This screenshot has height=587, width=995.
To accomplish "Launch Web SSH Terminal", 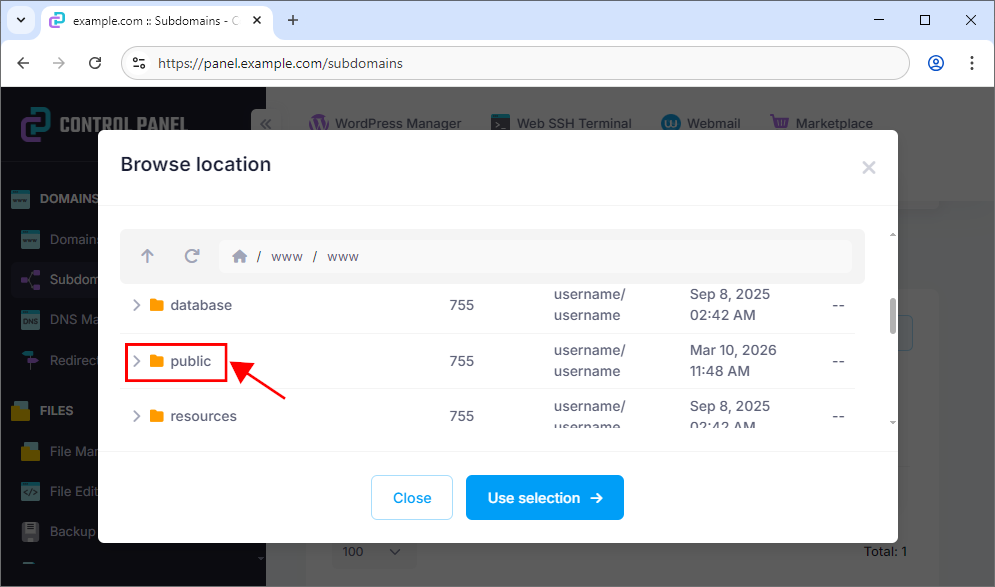I will click(x=562, y=123).
